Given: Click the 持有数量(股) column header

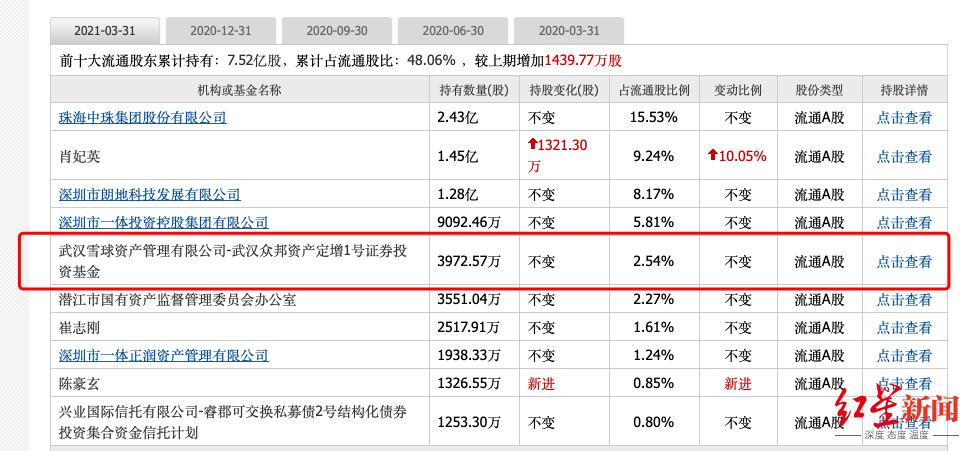Looking at the screenshot, I should coord(474,90).
